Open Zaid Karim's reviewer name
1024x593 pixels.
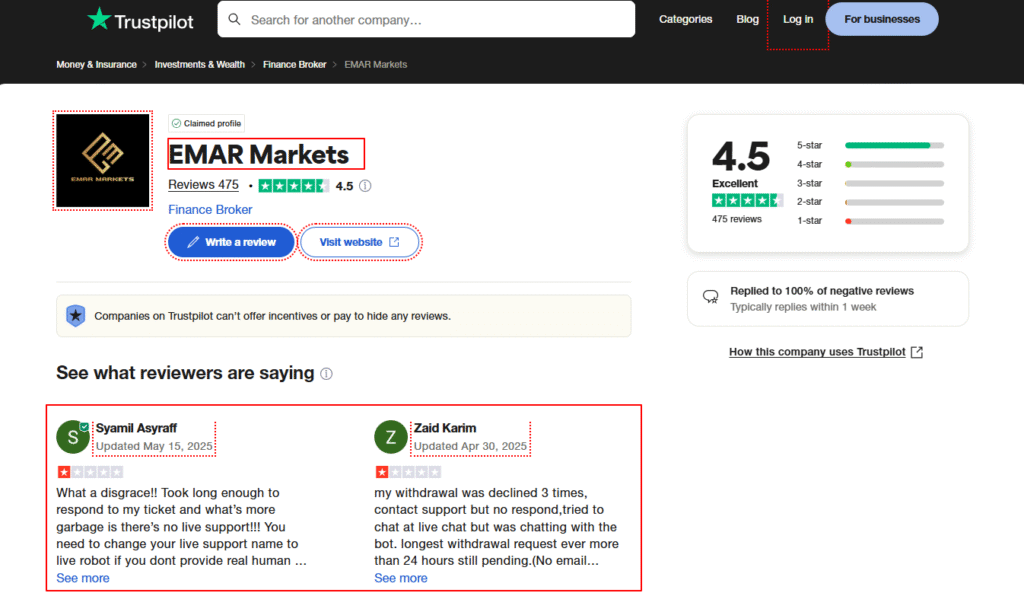pos(445,428)
